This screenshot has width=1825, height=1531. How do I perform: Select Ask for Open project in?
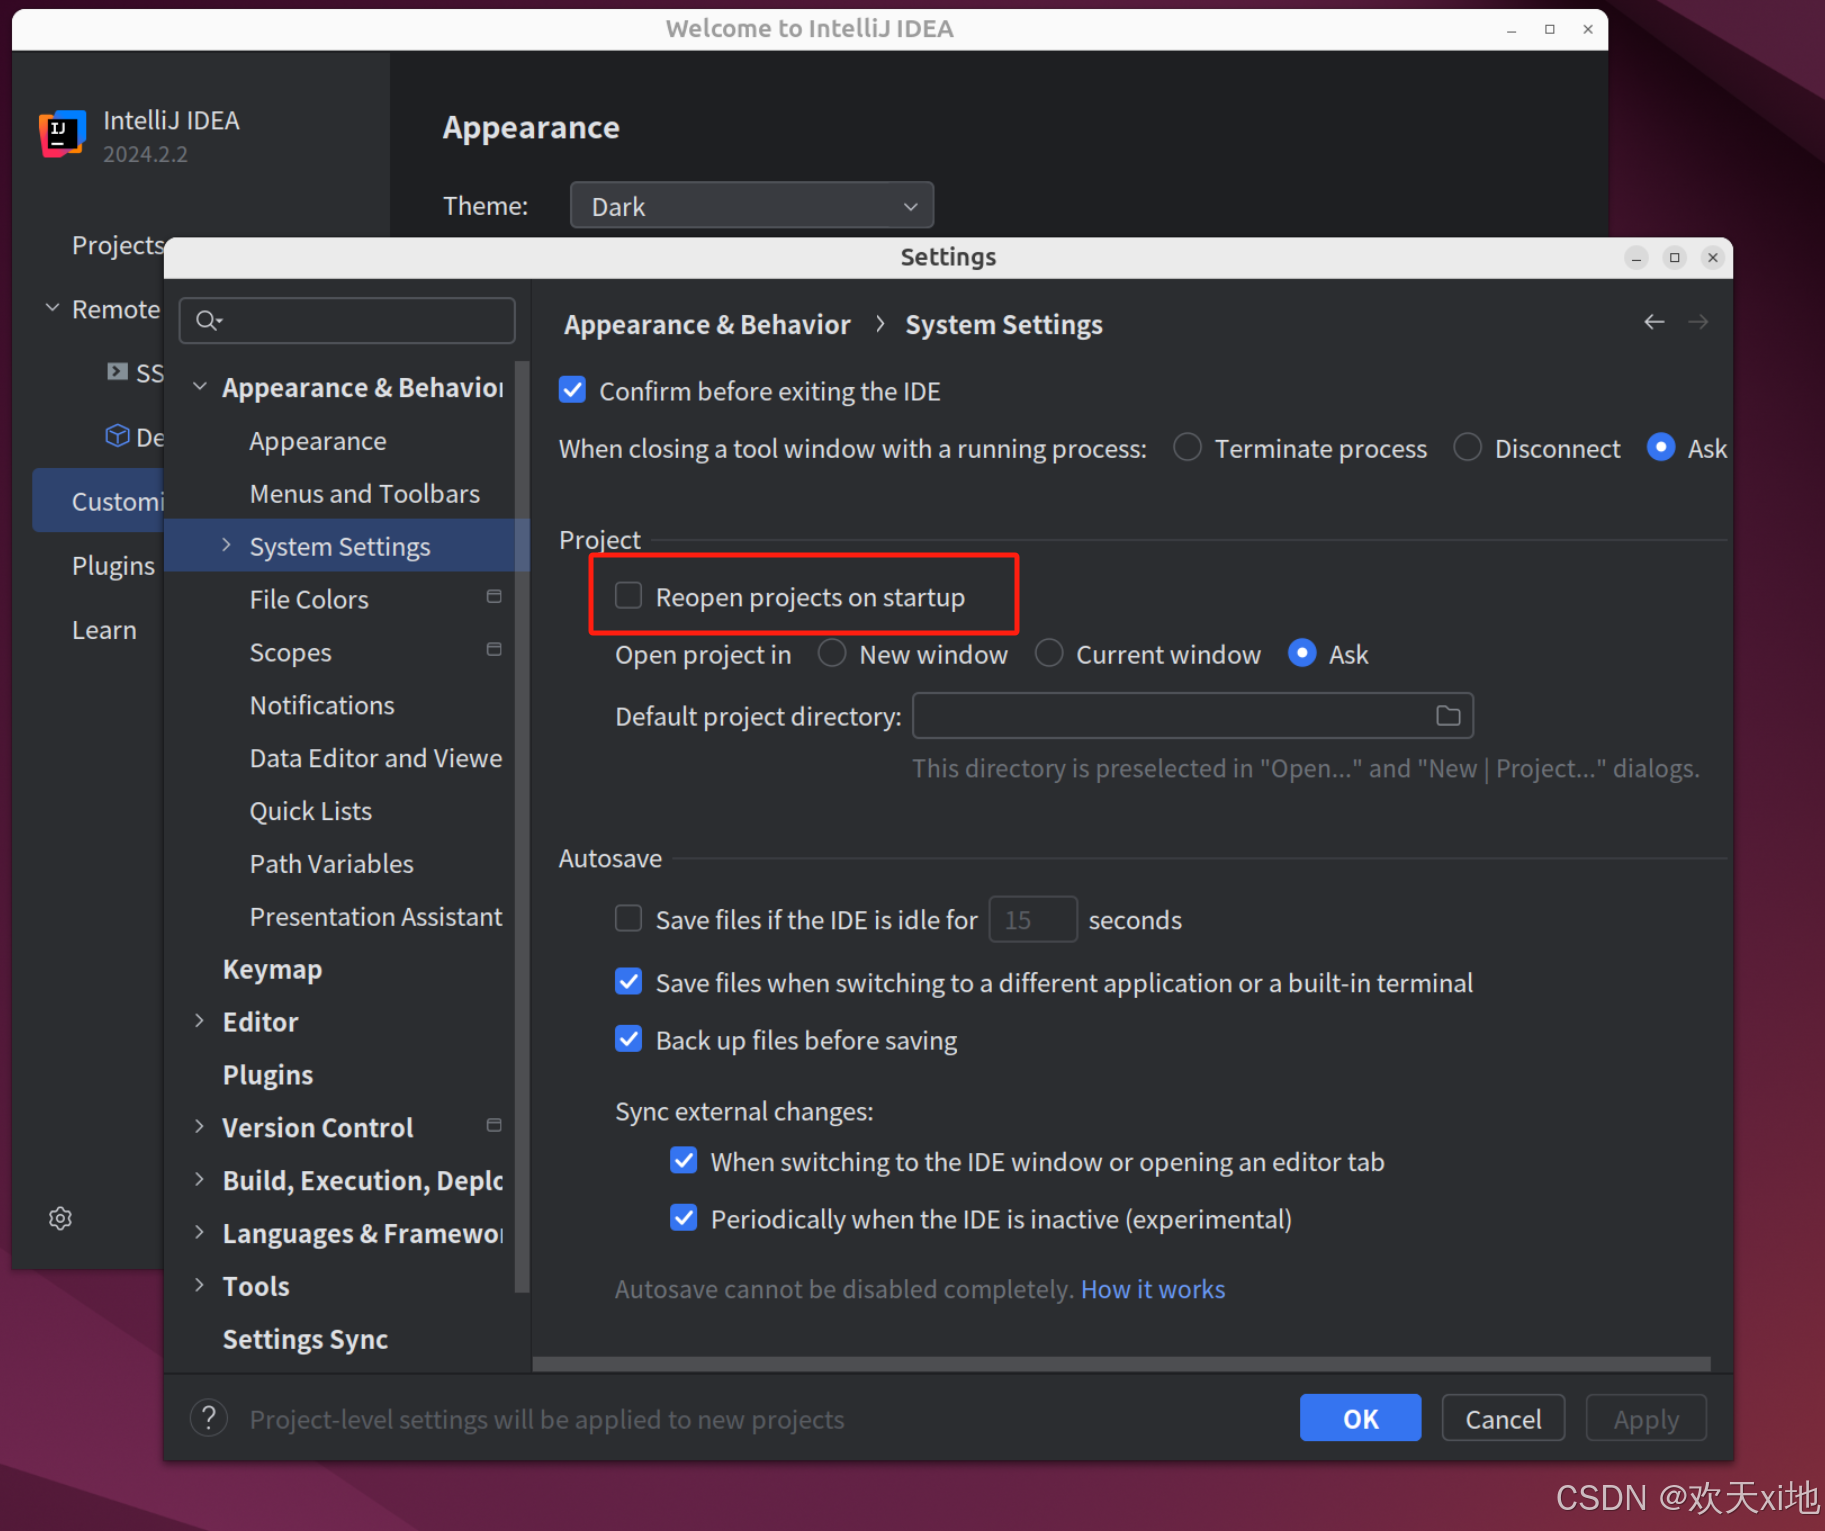pos(1302,653)
